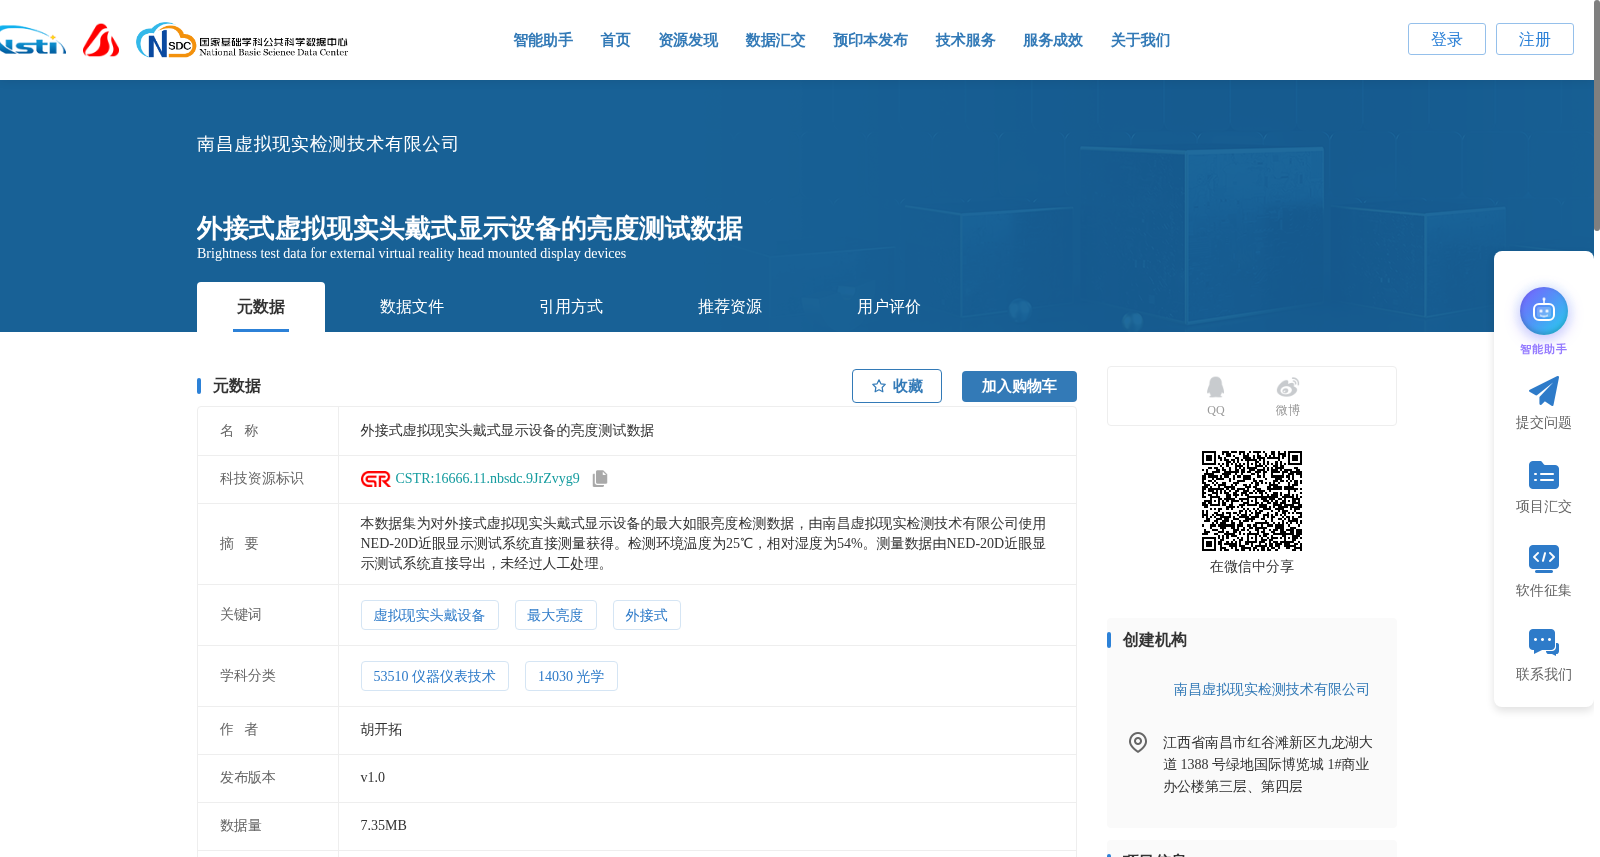Share the dataset via QQ icon
This screenshot has height=857, width=1600.
[x=1215, y=388]
